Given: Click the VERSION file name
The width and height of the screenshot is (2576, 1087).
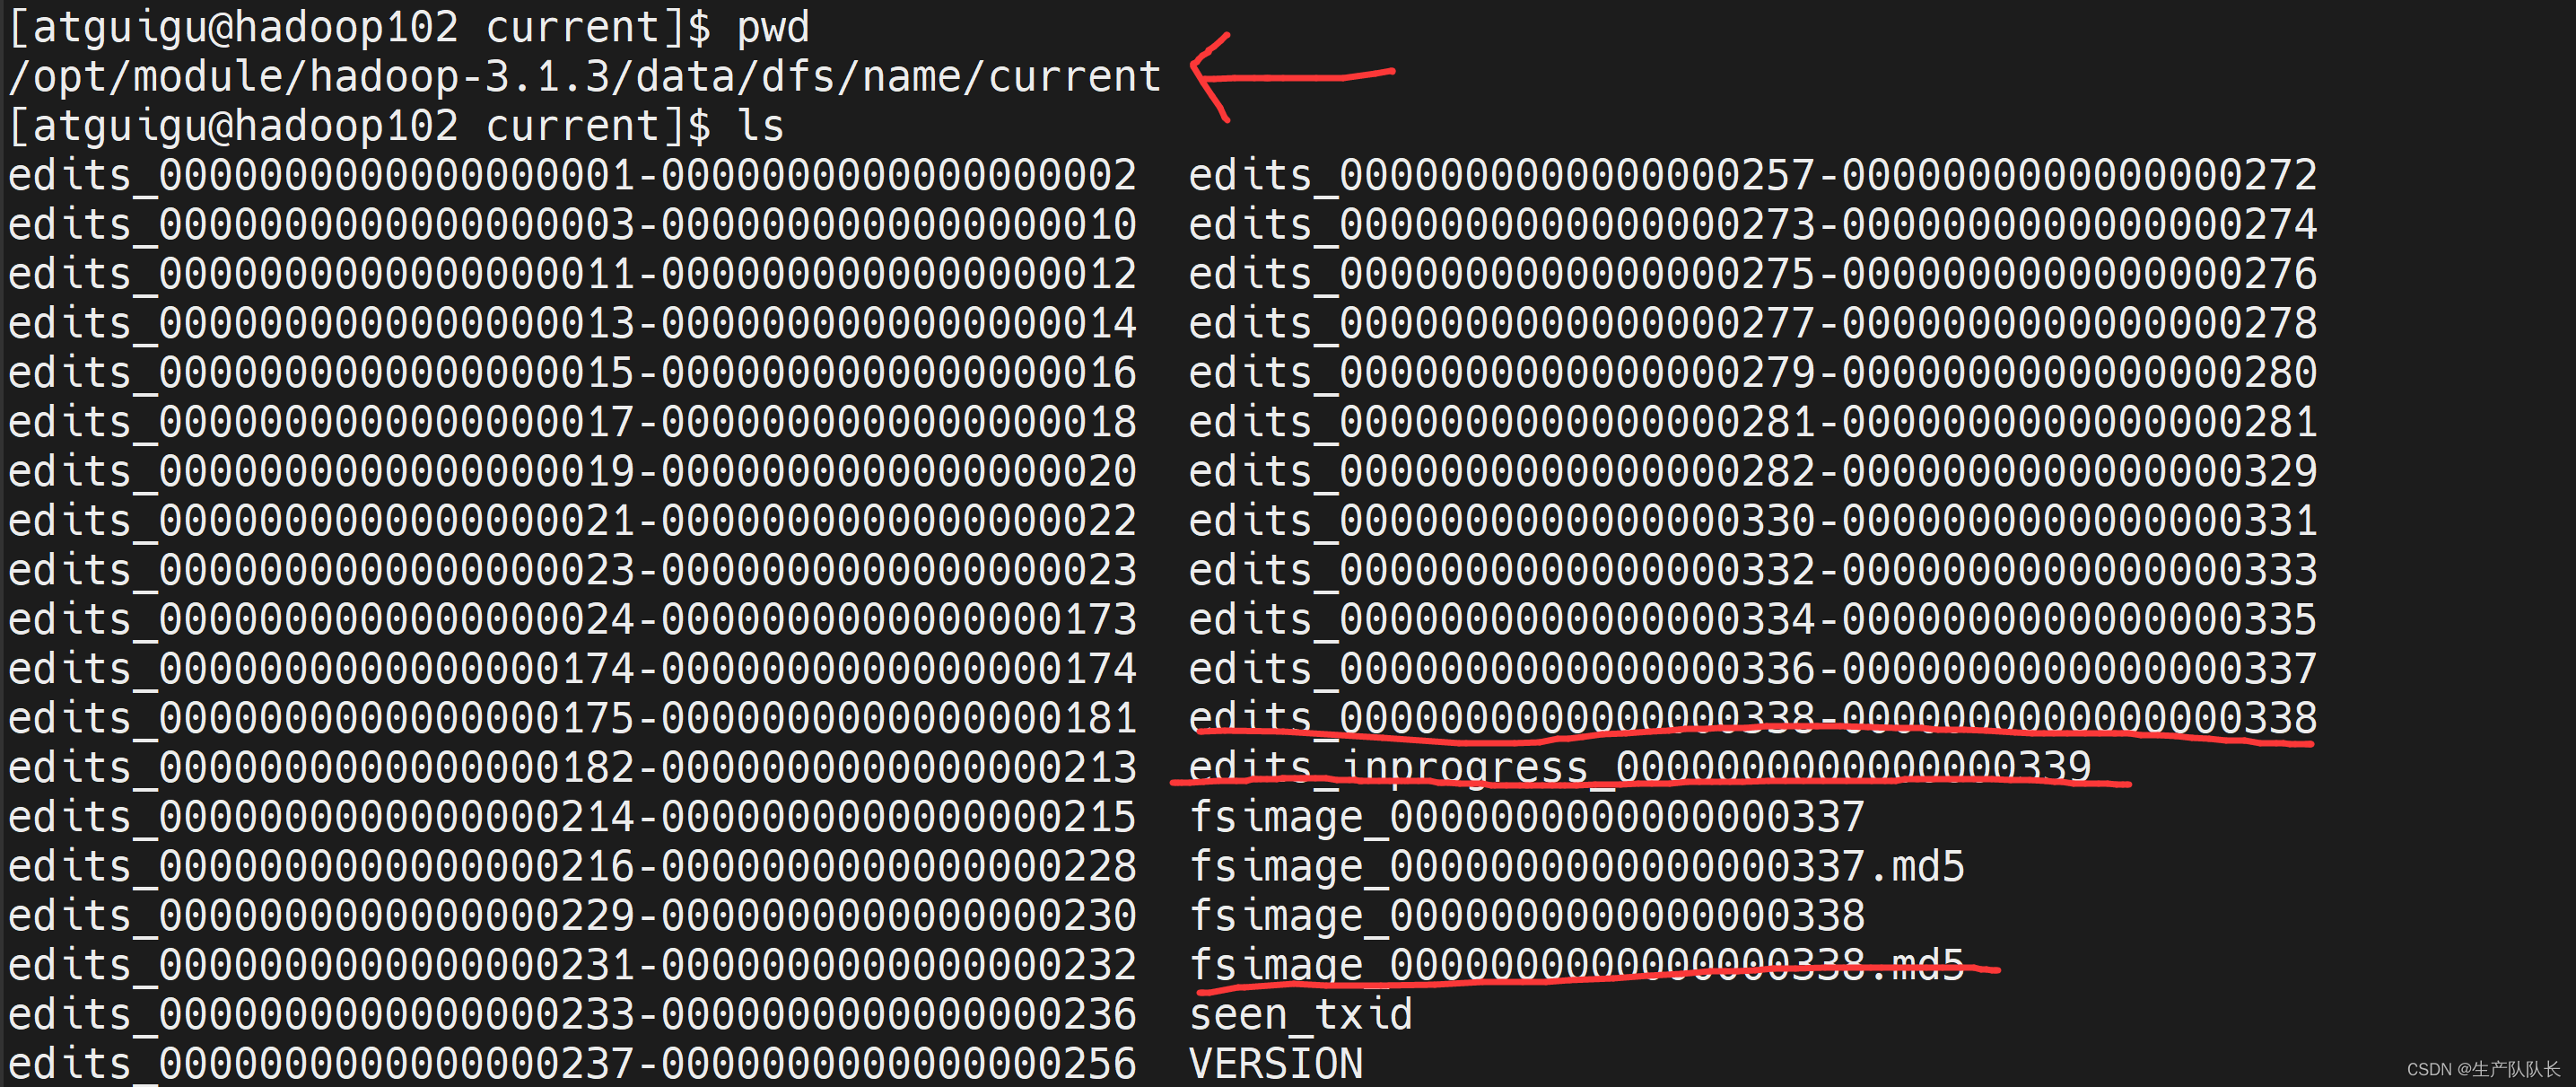Looking at the screenshot, I should [1275, 1063].
